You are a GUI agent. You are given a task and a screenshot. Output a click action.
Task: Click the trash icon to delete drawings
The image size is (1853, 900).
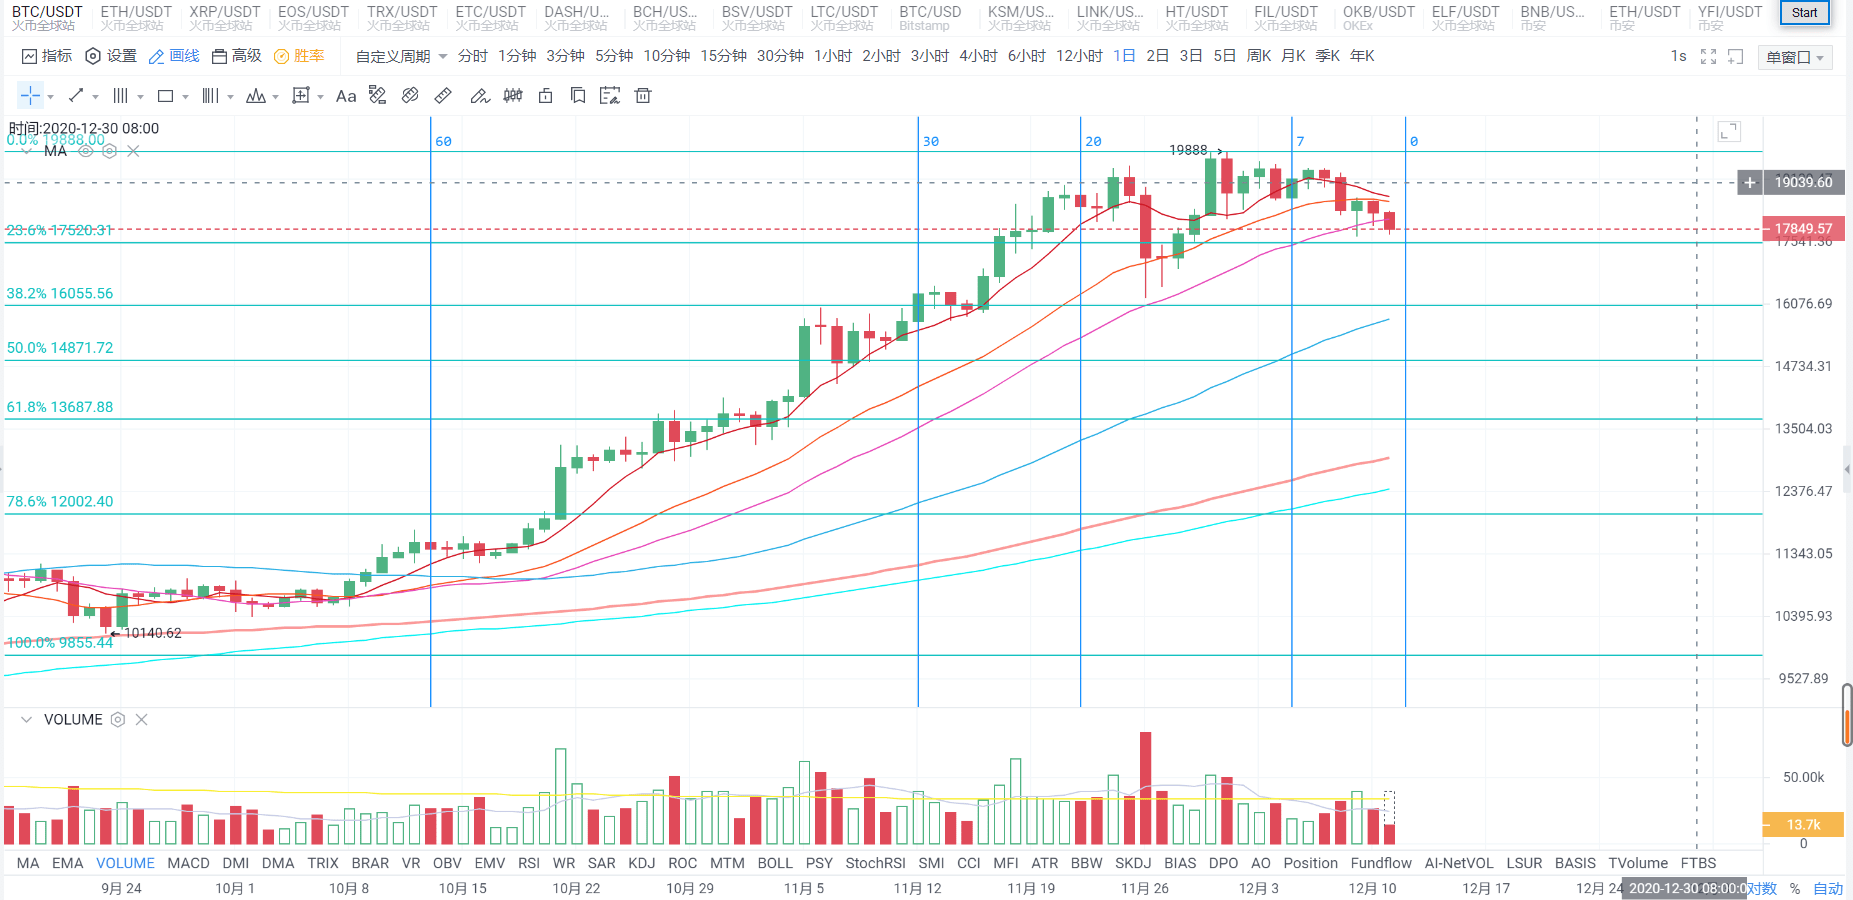pyautogui.click(x=643, y=96)
